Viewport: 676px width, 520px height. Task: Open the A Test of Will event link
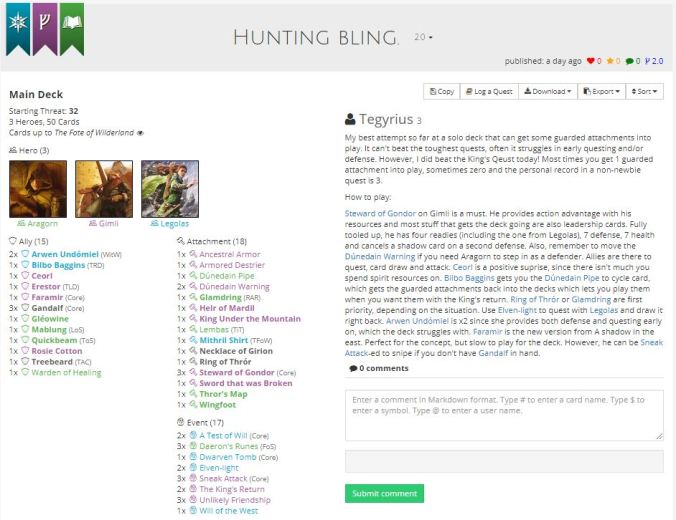point(223,436)
